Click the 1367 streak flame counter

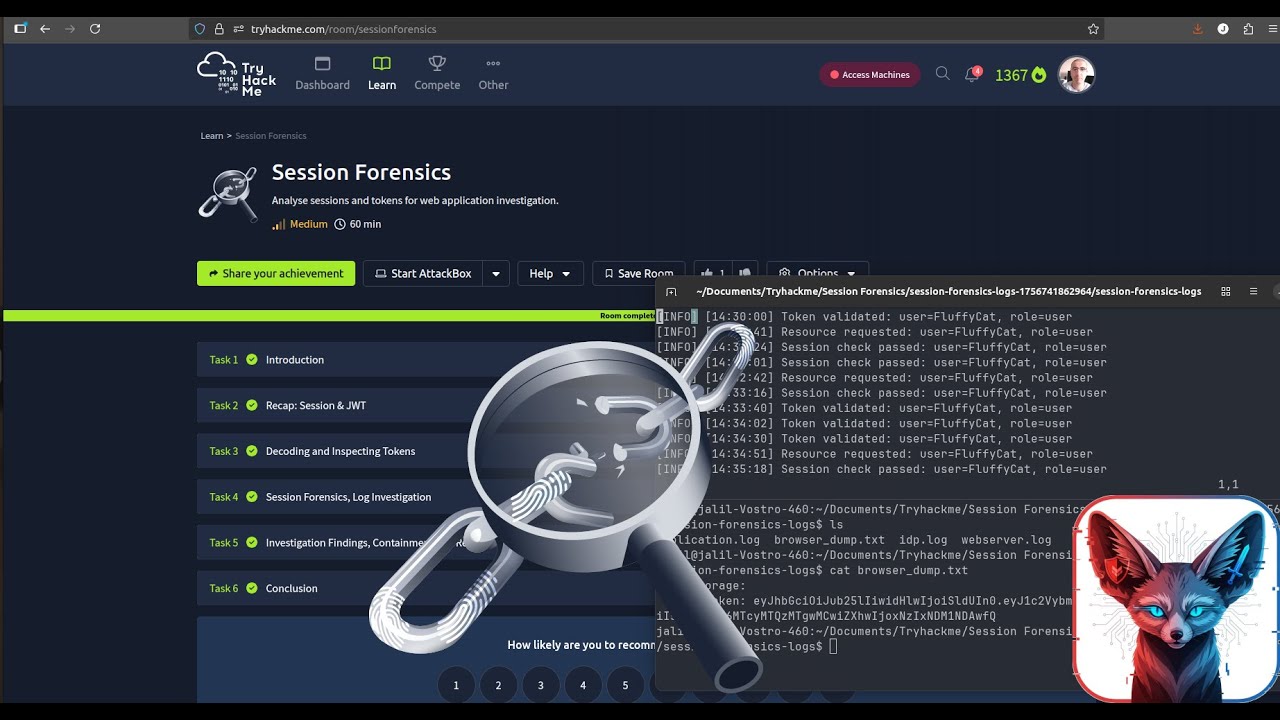[x=1020, y=75]
